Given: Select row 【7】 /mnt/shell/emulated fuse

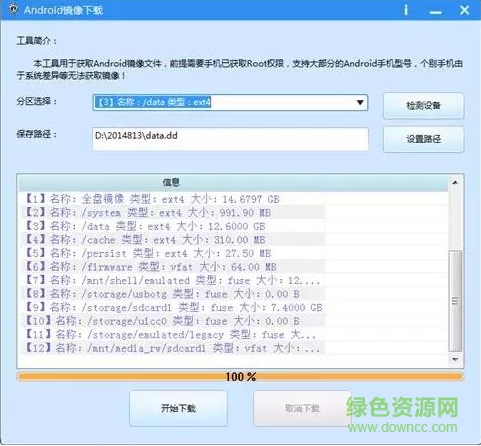Looking at the screenshot, I should (172, 280).
